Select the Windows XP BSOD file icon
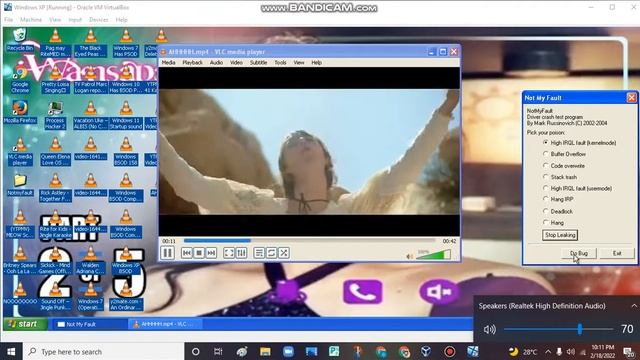The height and width of the screenshot is (360, 640). tap(126, 260)
